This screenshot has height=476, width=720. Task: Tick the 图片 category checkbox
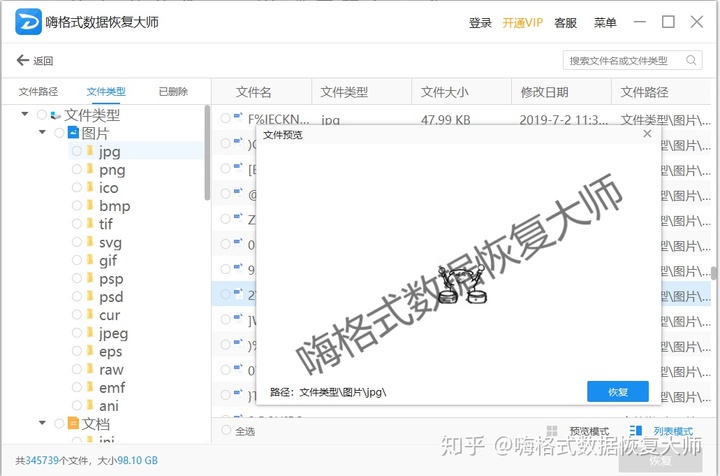59,133
